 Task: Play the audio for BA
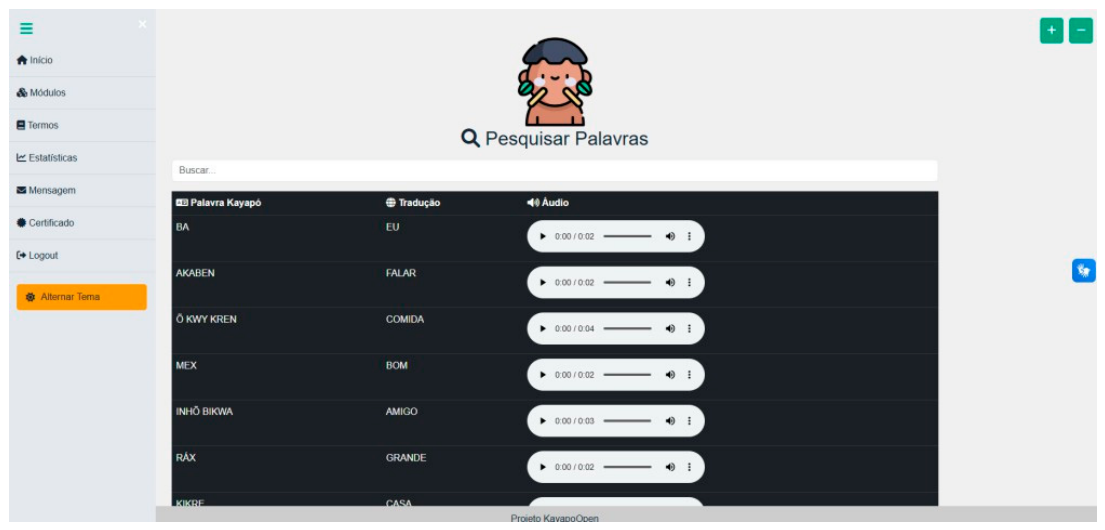point(543,237)
